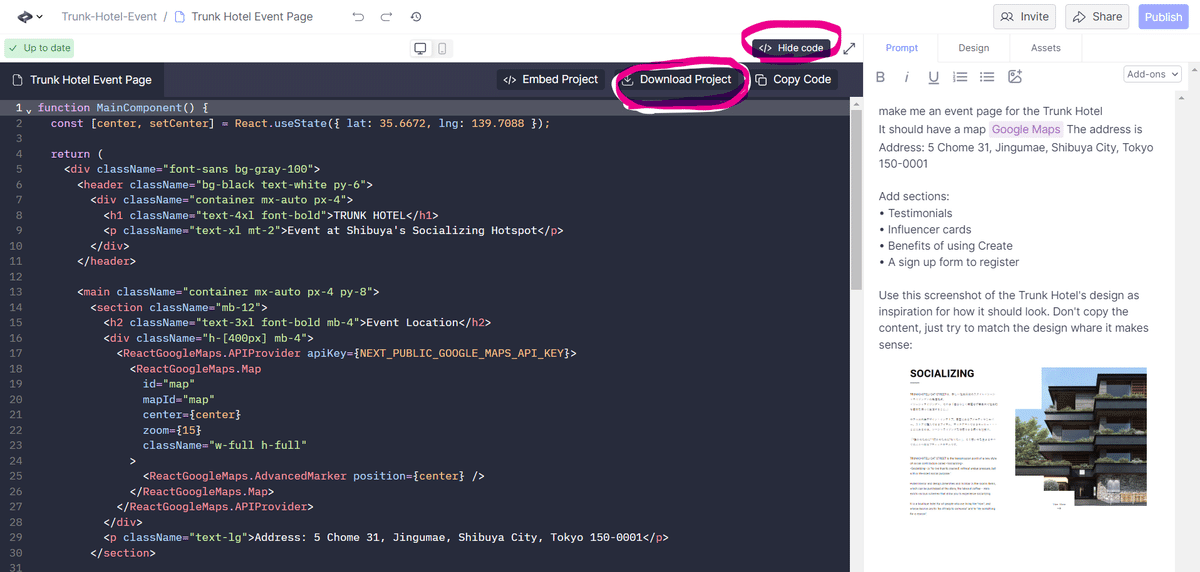Open the Add-ons dropdown
1200x572 pixels.
coord(1153,74)
